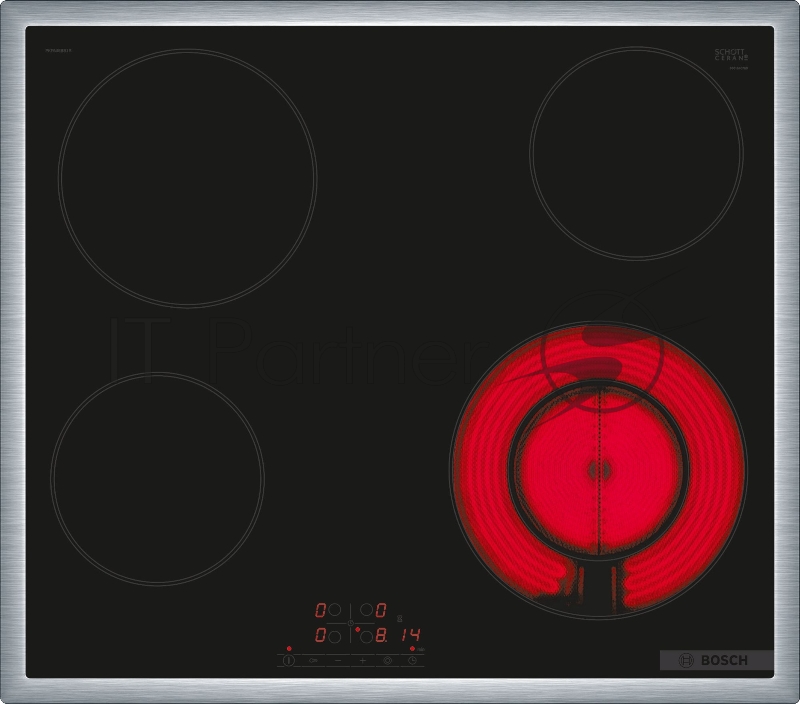Viewport: 800px width, 704px height.
Task: Tap the minus key to lower heat
Action: (338, 660)
